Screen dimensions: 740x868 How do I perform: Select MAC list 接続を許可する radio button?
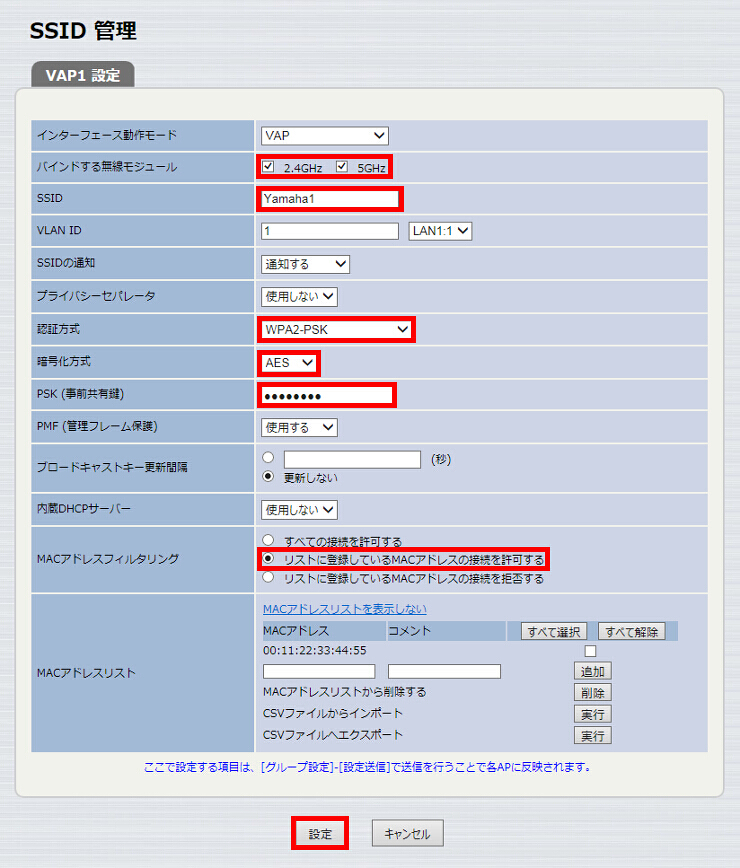pyautogui.click(x=268, y=559)
